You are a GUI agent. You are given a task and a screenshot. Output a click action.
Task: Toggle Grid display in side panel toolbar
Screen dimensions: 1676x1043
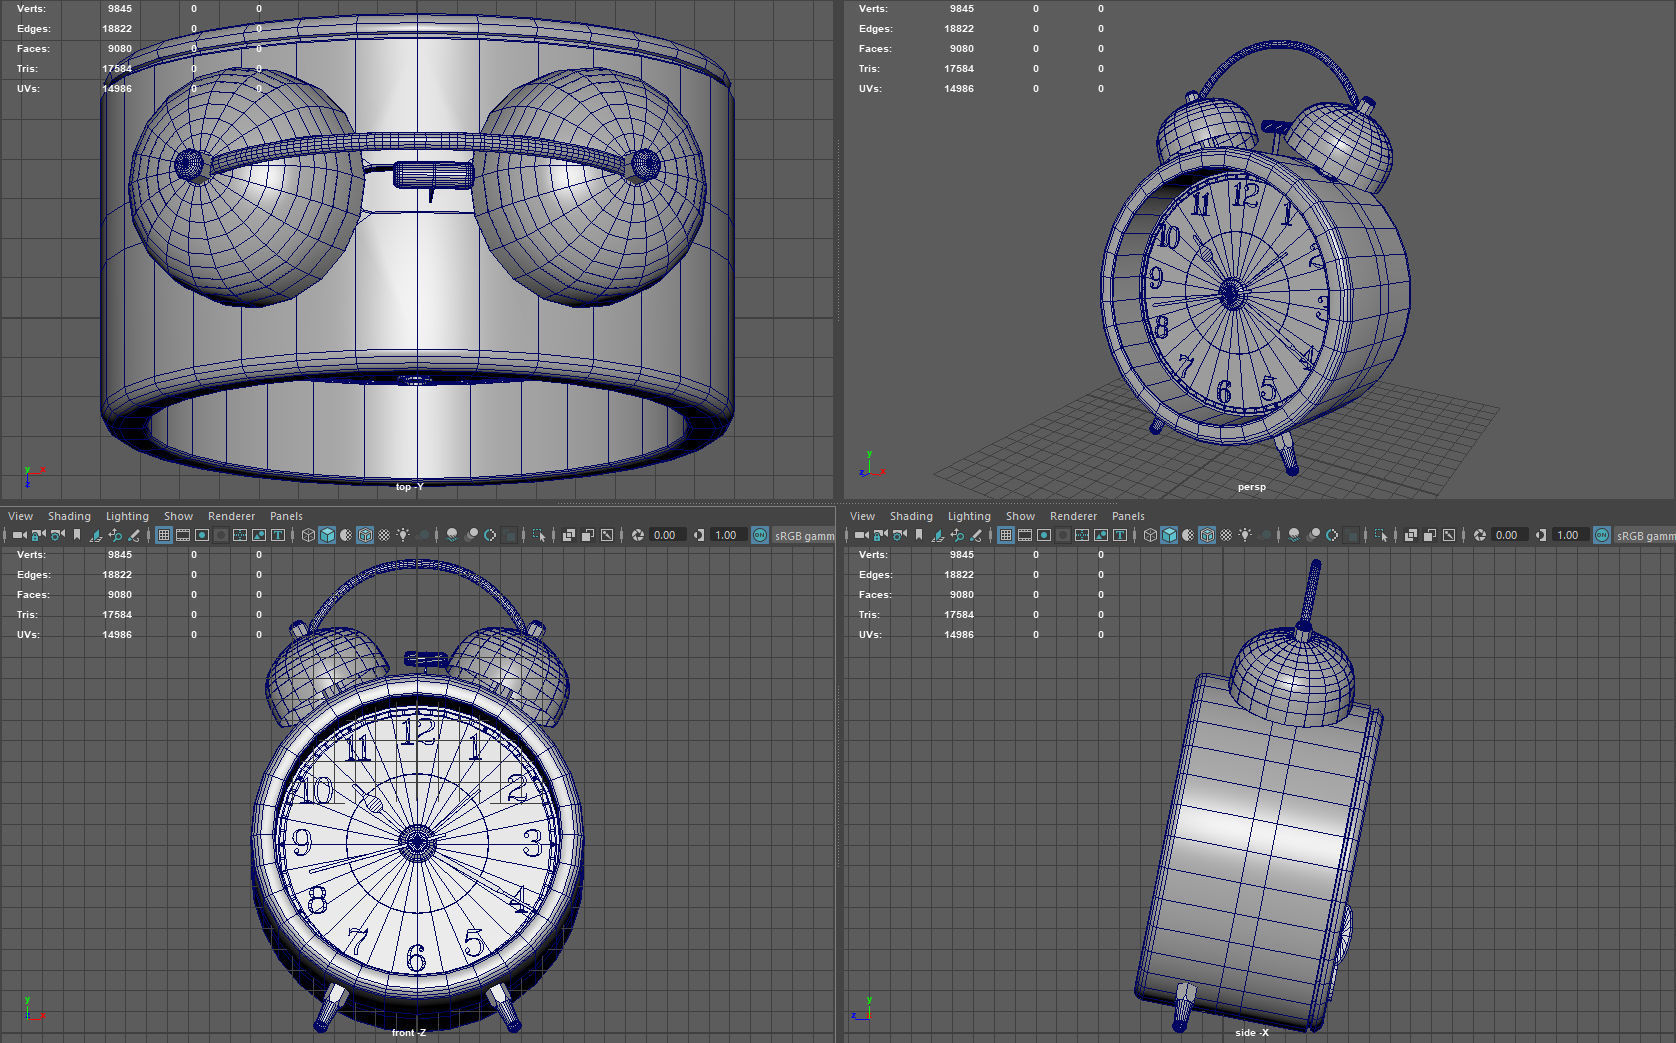click(1005, 535)
